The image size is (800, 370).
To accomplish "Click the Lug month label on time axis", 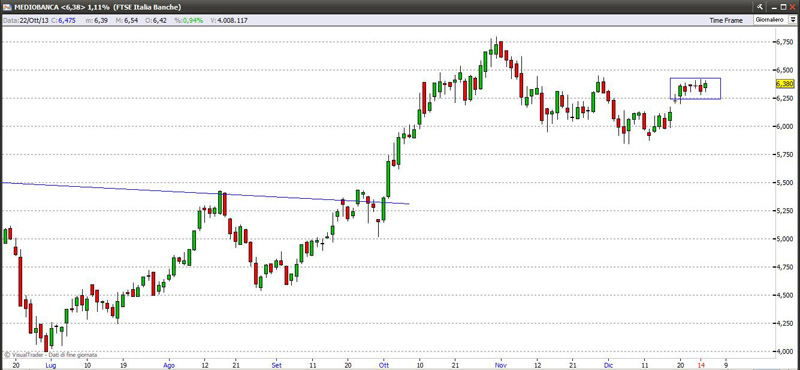I will click(50, 365).
